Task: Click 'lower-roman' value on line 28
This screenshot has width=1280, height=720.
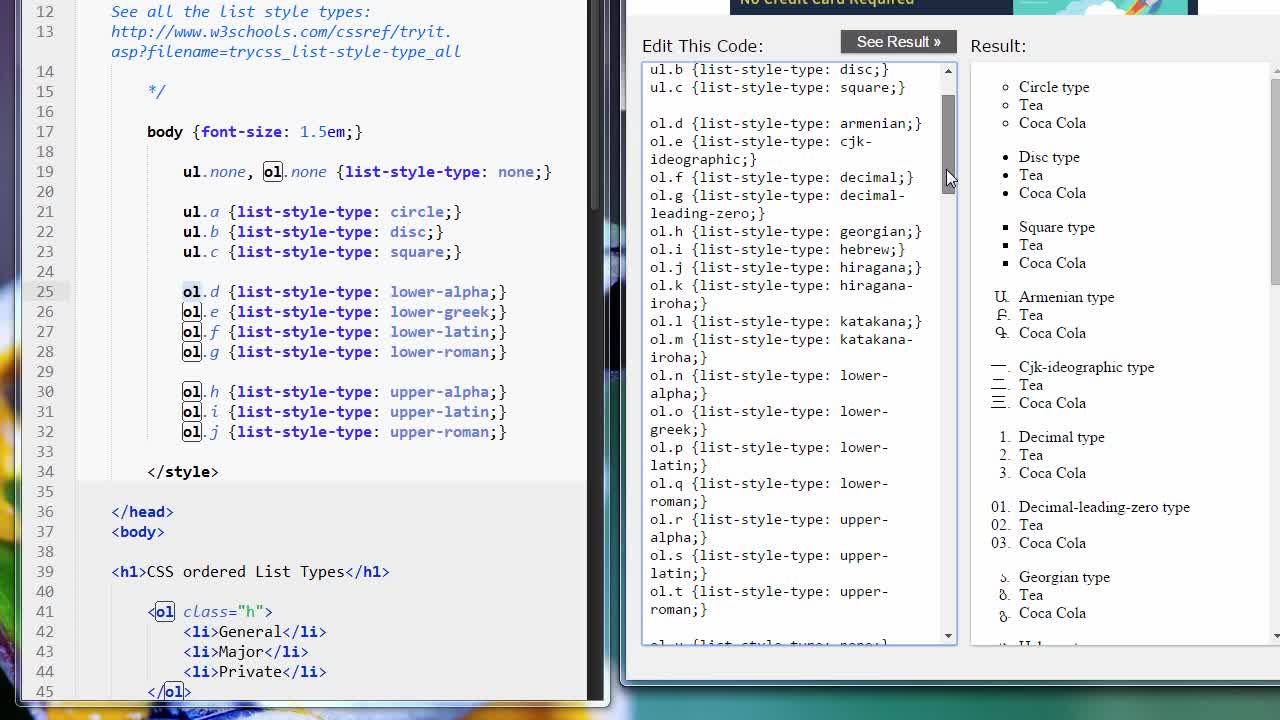Action: pos(439,352)
